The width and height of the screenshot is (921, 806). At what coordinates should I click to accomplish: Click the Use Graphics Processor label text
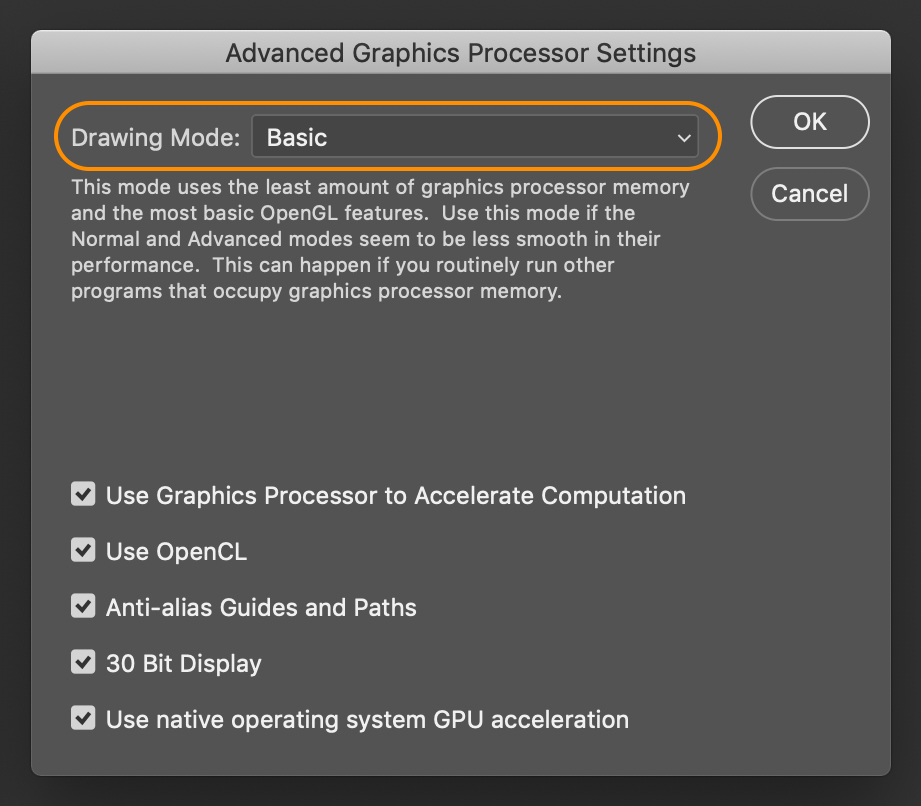pos(395,495)
